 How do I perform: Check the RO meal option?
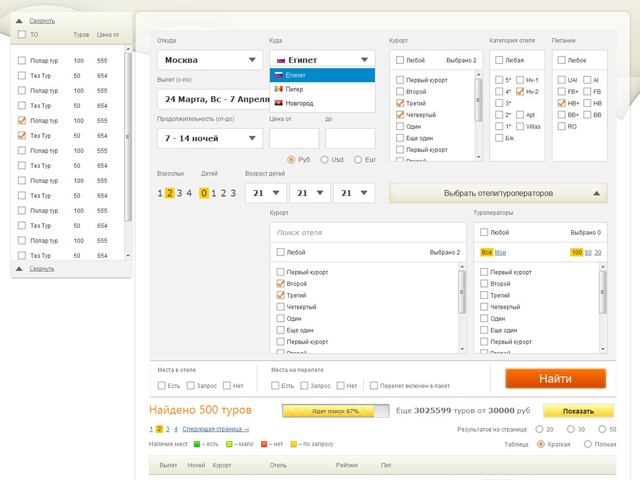pos(562,126)
